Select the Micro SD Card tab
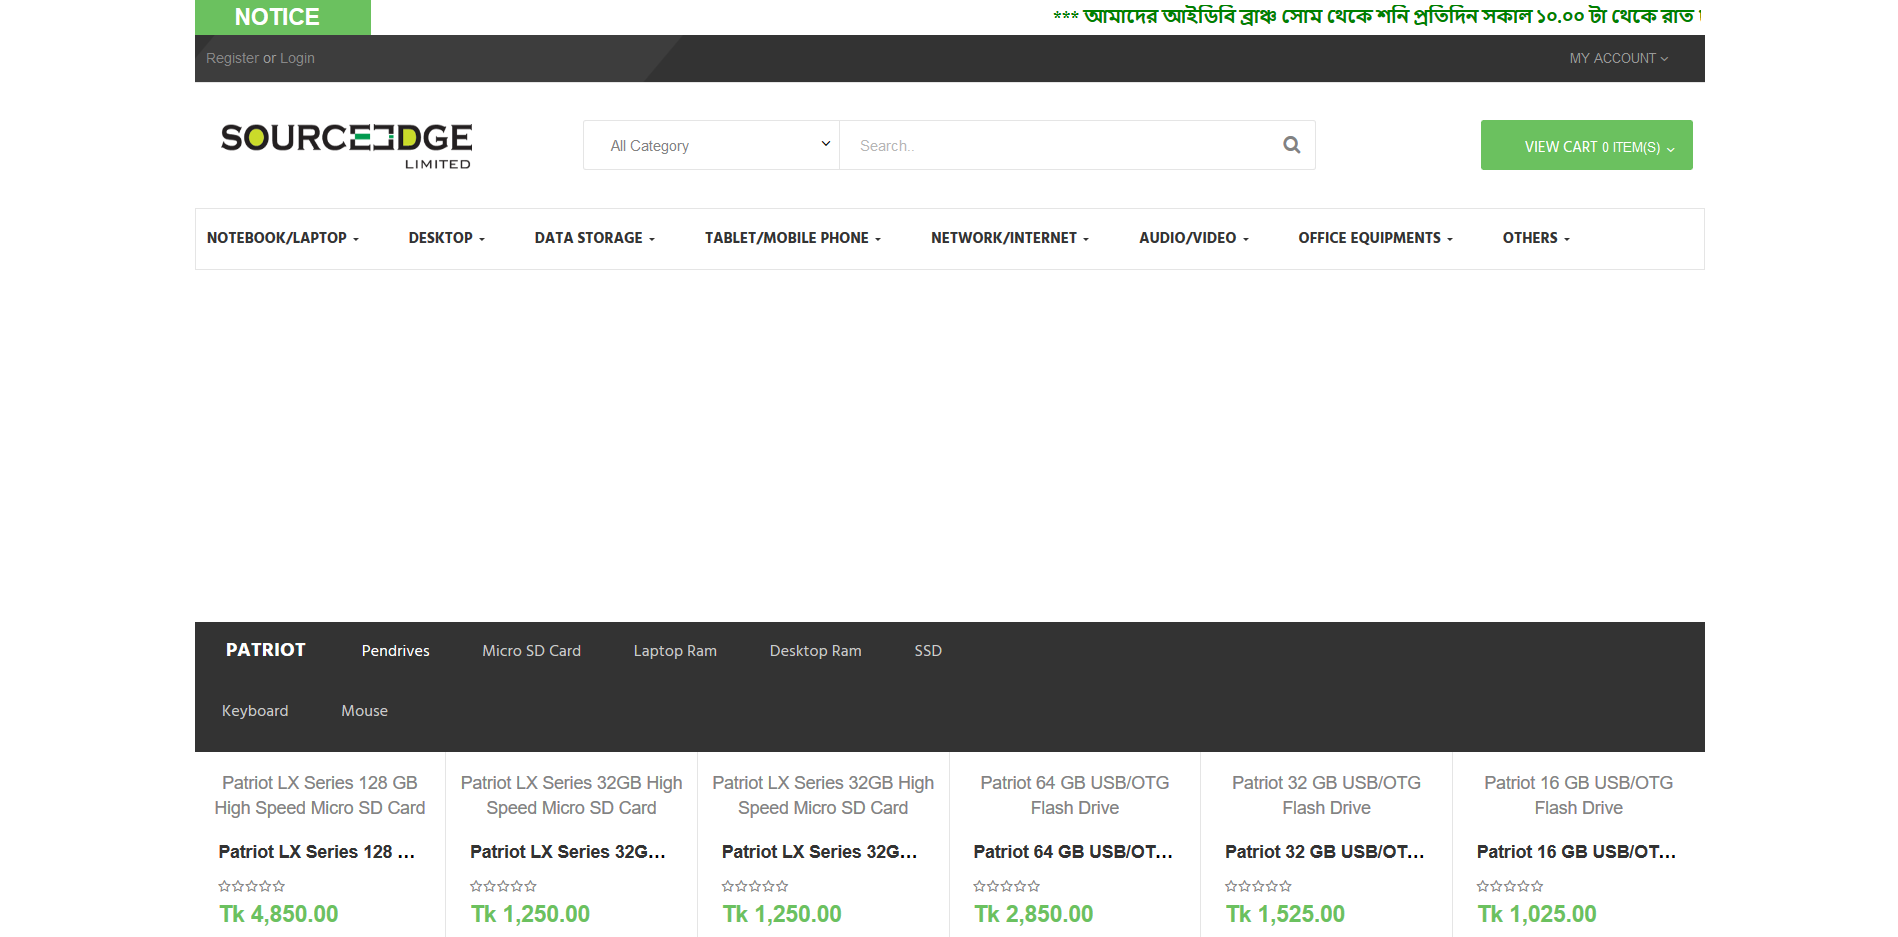Viewport: 1898px width, 937px height. click(x=531, y=651)
